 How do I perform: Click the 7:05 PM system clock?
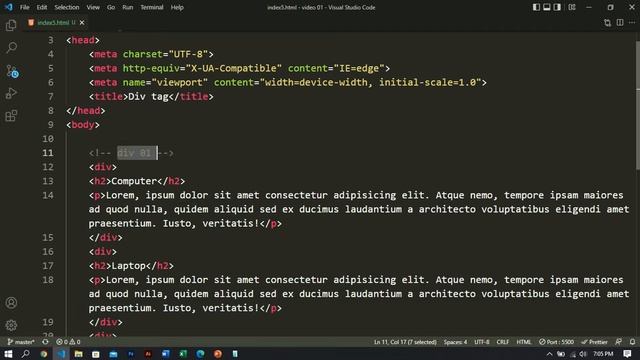click(603, 353)
